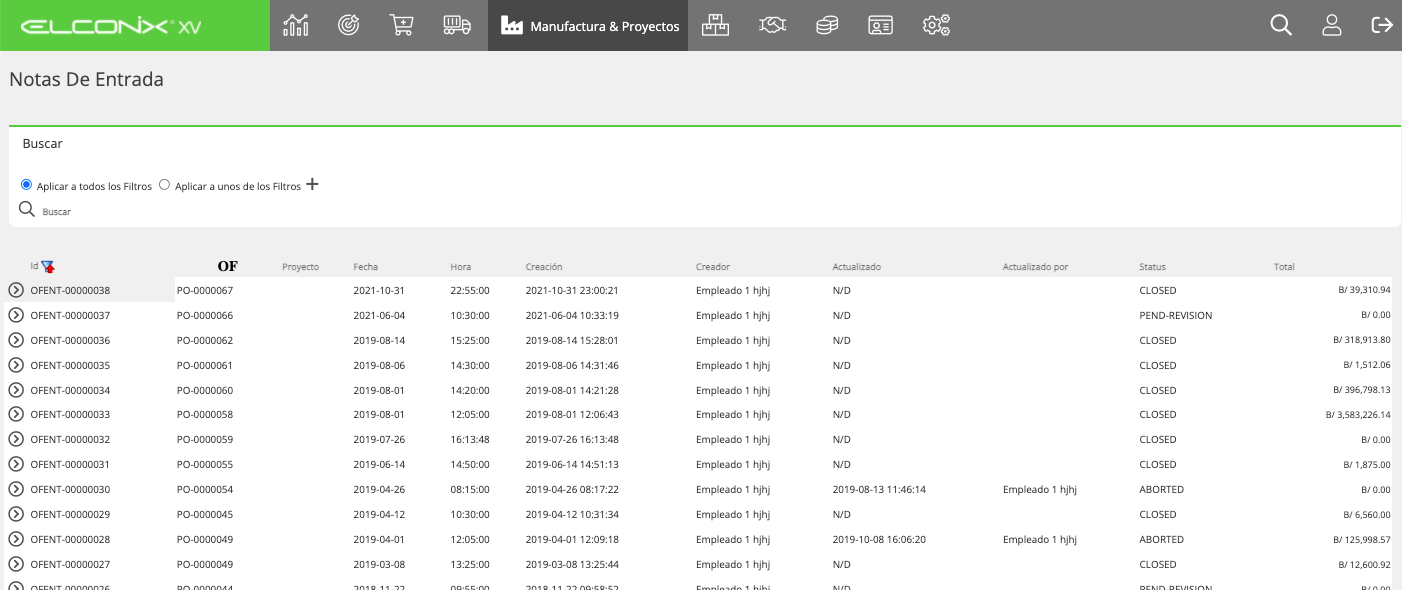Screen dimensions: 1402x590
Task: Expand row OFENT-00000037
Action: coord(16,315)
